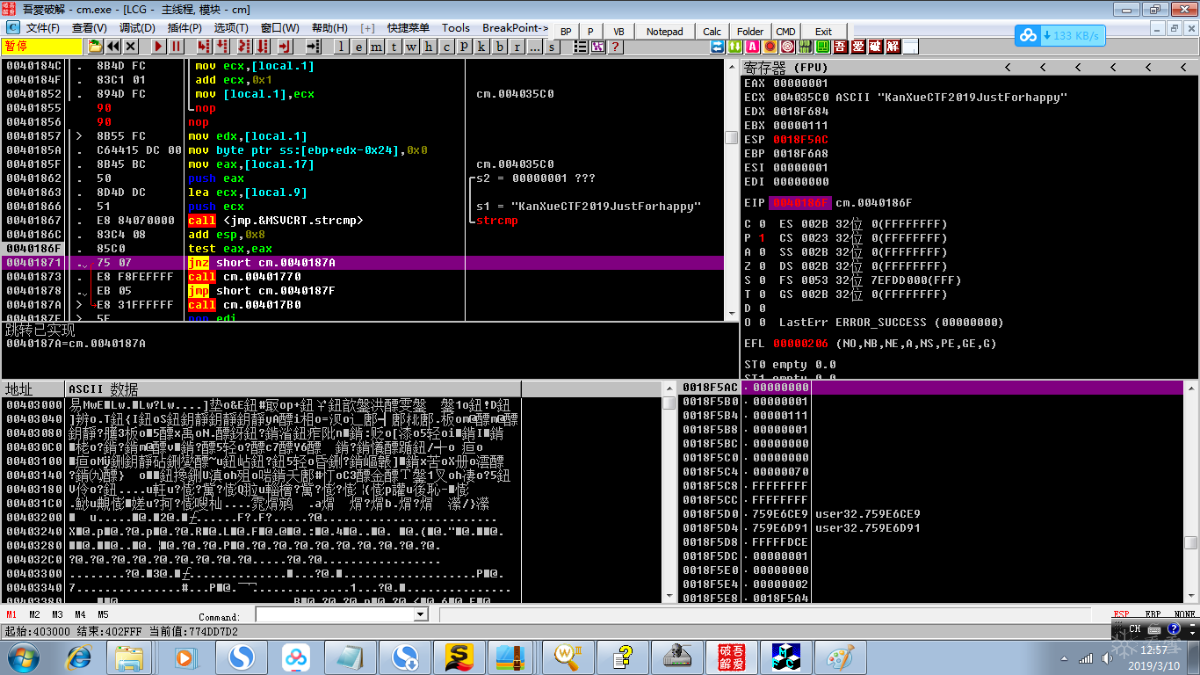The image size is (1200, 675).
Task: Click the Open file toolbar icon
Action: [x=95, y=46]
